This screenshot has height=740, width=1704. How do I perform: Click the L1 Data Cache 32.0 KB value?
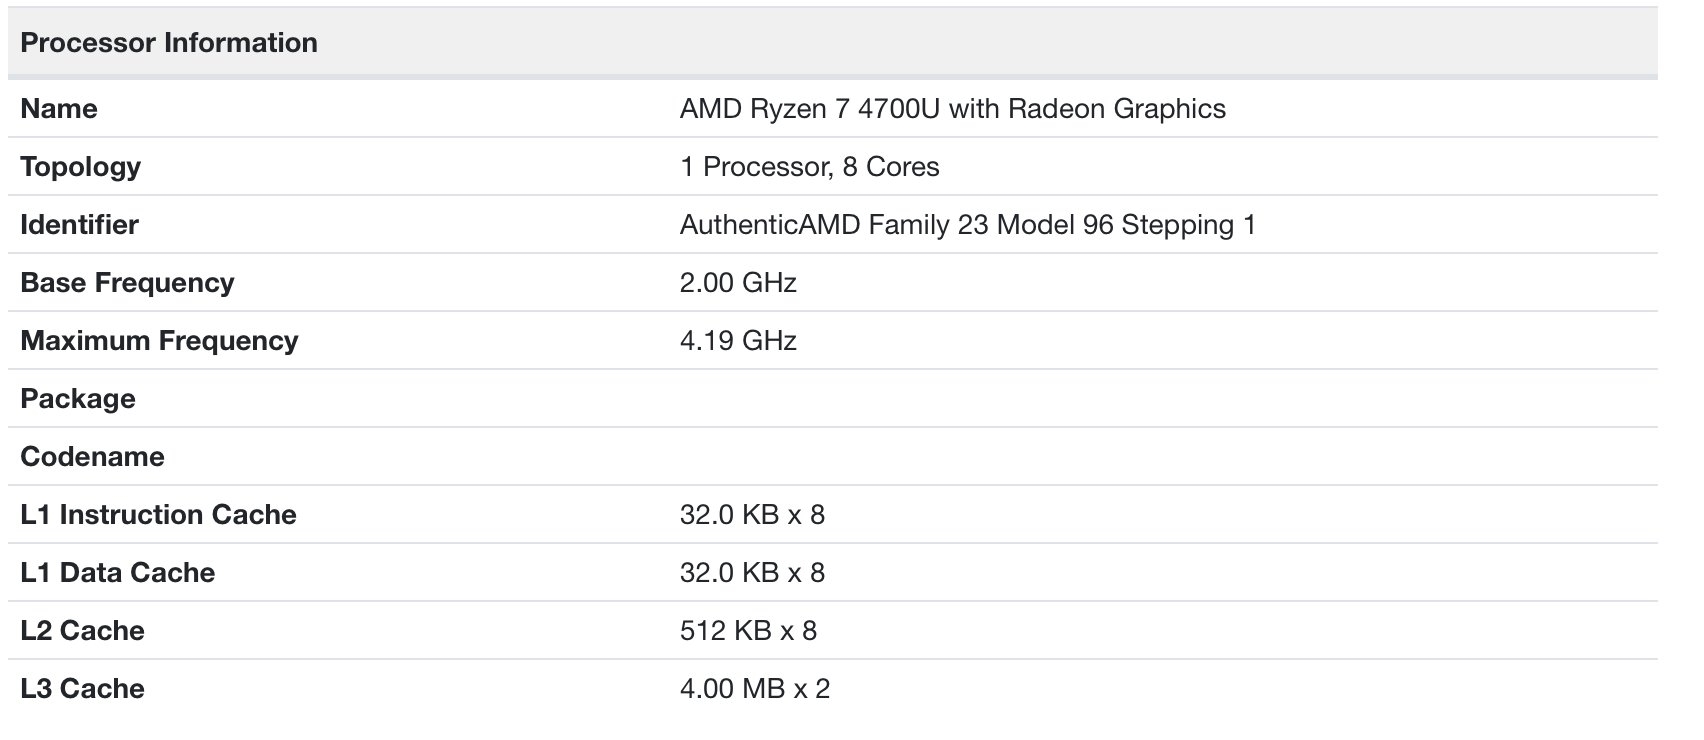coord(752,573)
